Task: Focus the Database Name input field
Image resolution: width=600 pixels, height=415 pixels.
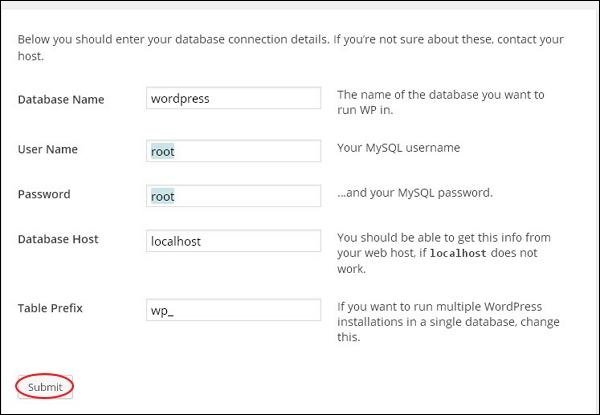Action: pyautogui.click(x=233, y=99)
